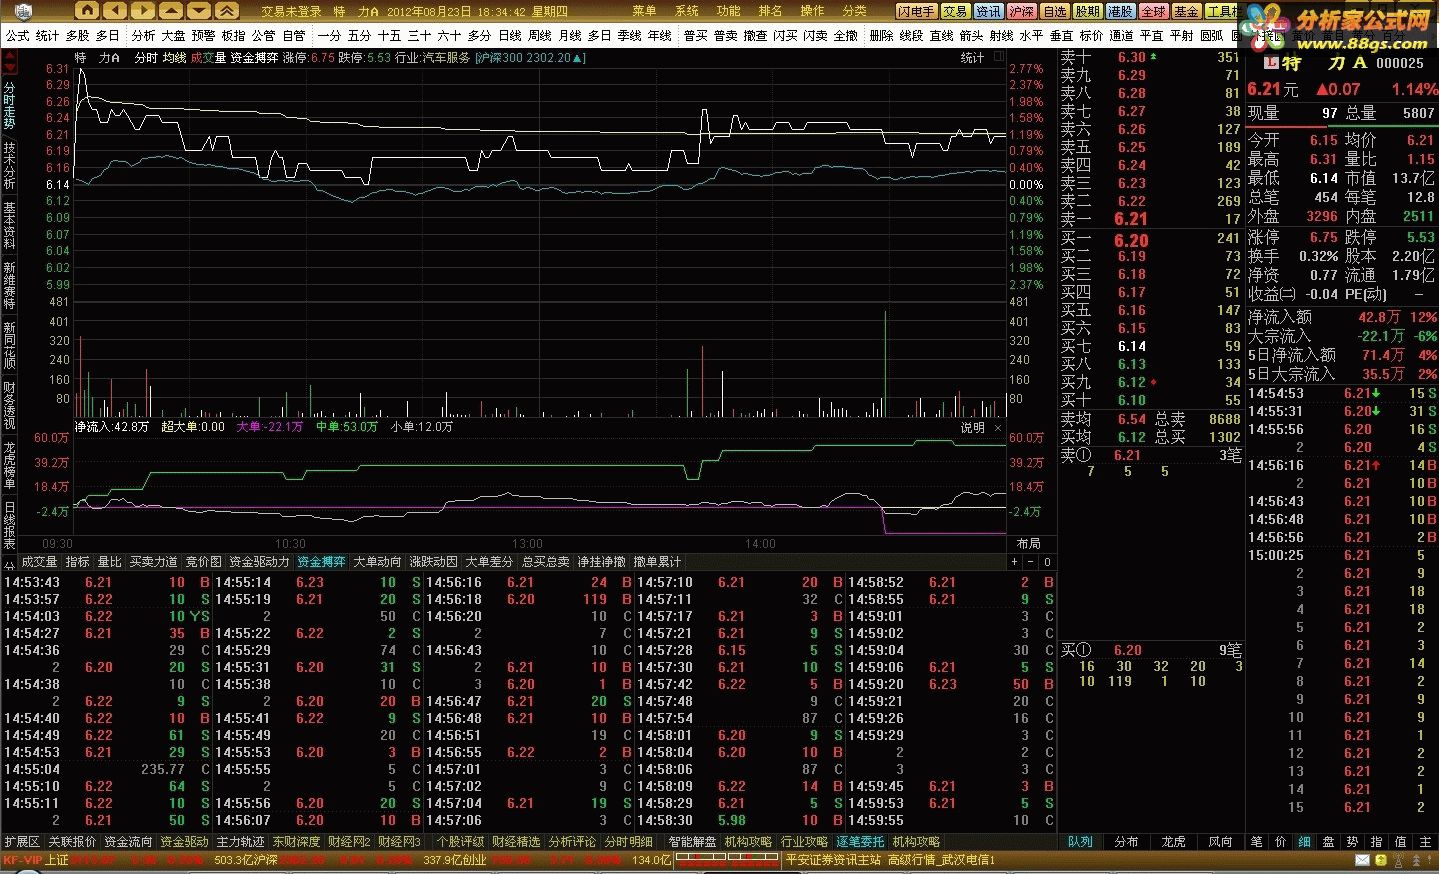Navigate back with left arrow

[115, 10]
